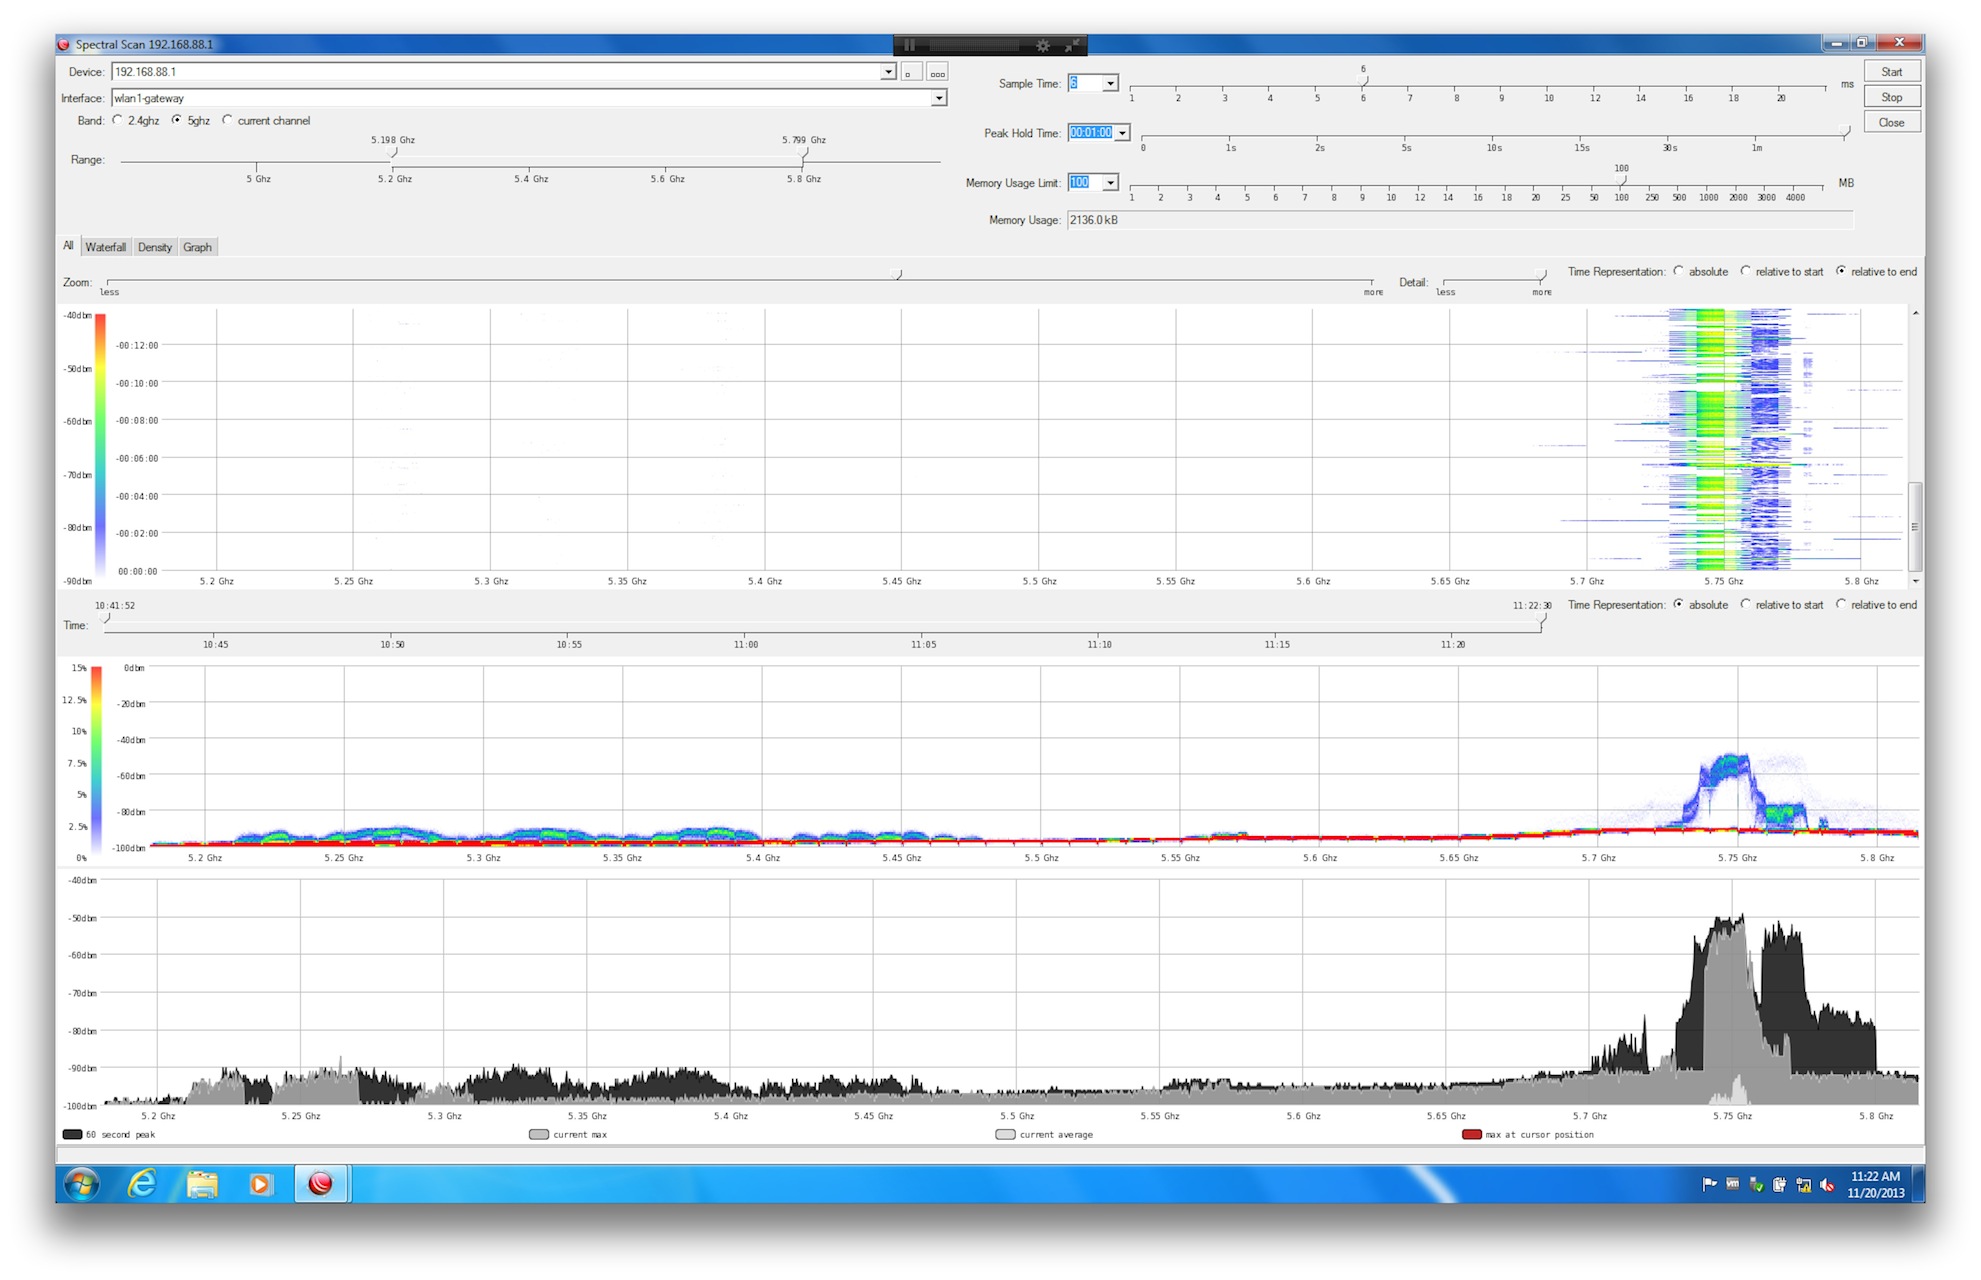Click the Zoom slider handle
1981x1280 pixels.
pyautogui.click(x=897, y=274)
